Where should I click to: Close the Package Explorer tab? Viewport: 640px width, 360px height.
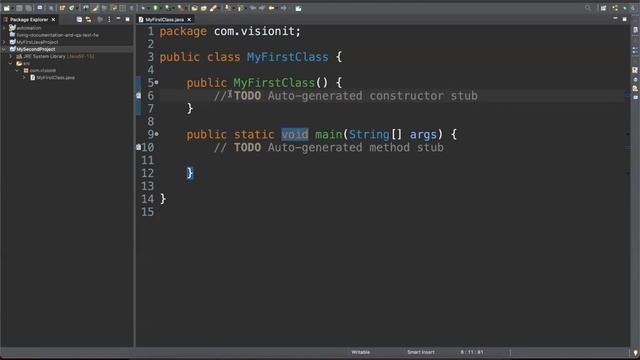(x=53, y=20)
